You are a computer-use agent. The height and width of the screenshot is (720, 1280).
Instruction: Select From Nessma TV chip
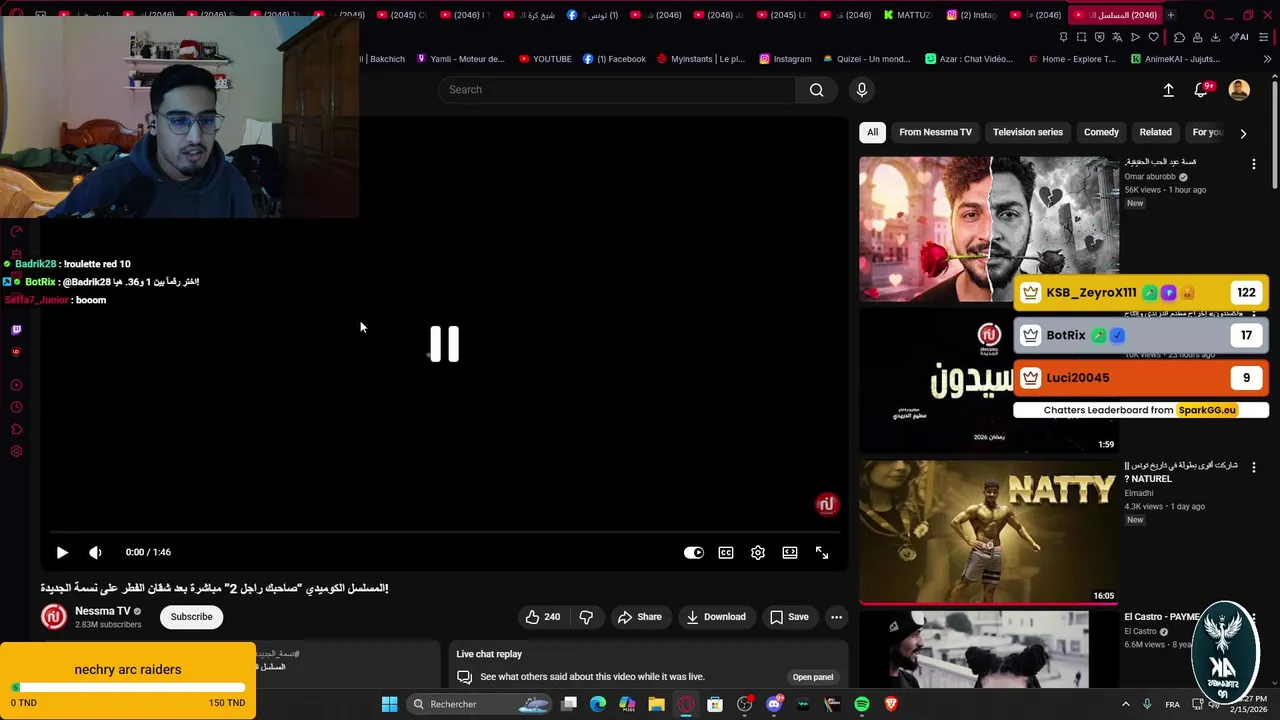point(935,132)
